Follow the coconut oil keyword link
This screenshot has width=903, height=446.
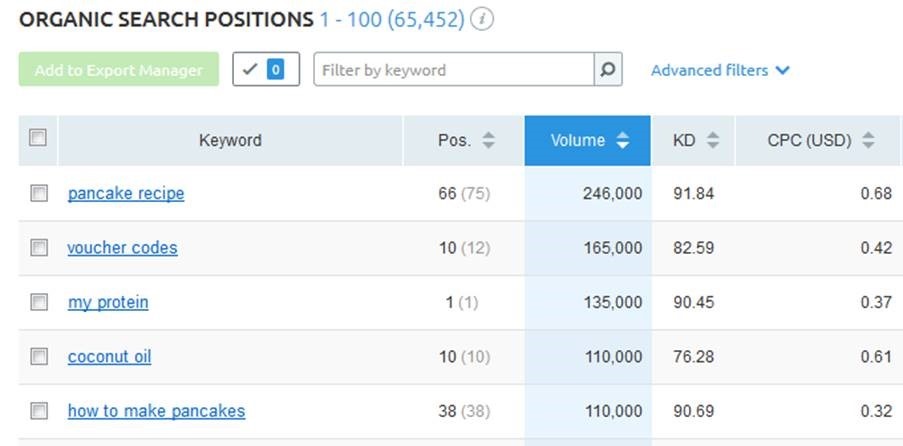pos(109,356)
